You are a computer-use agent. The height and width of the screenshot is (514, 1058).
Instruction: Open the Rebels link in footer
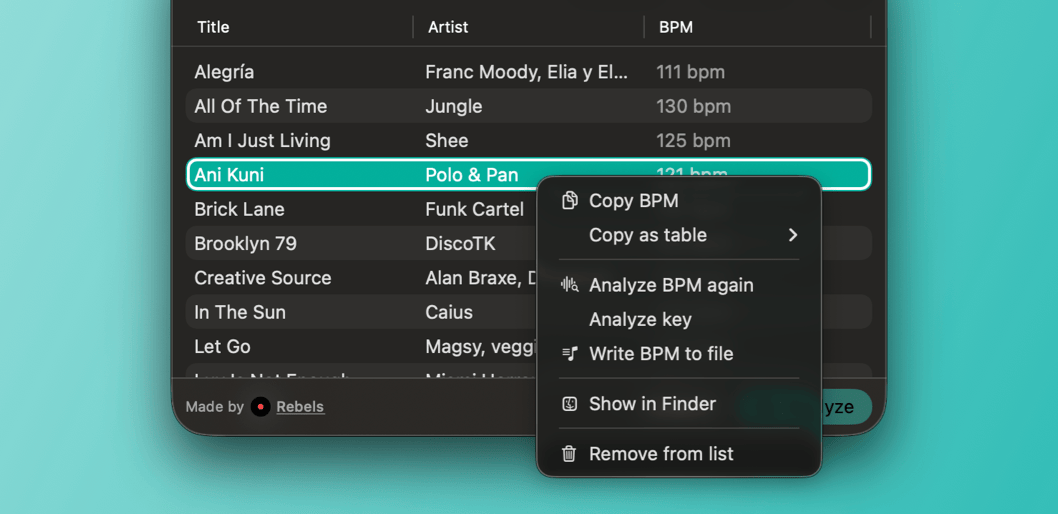[300, 407]
